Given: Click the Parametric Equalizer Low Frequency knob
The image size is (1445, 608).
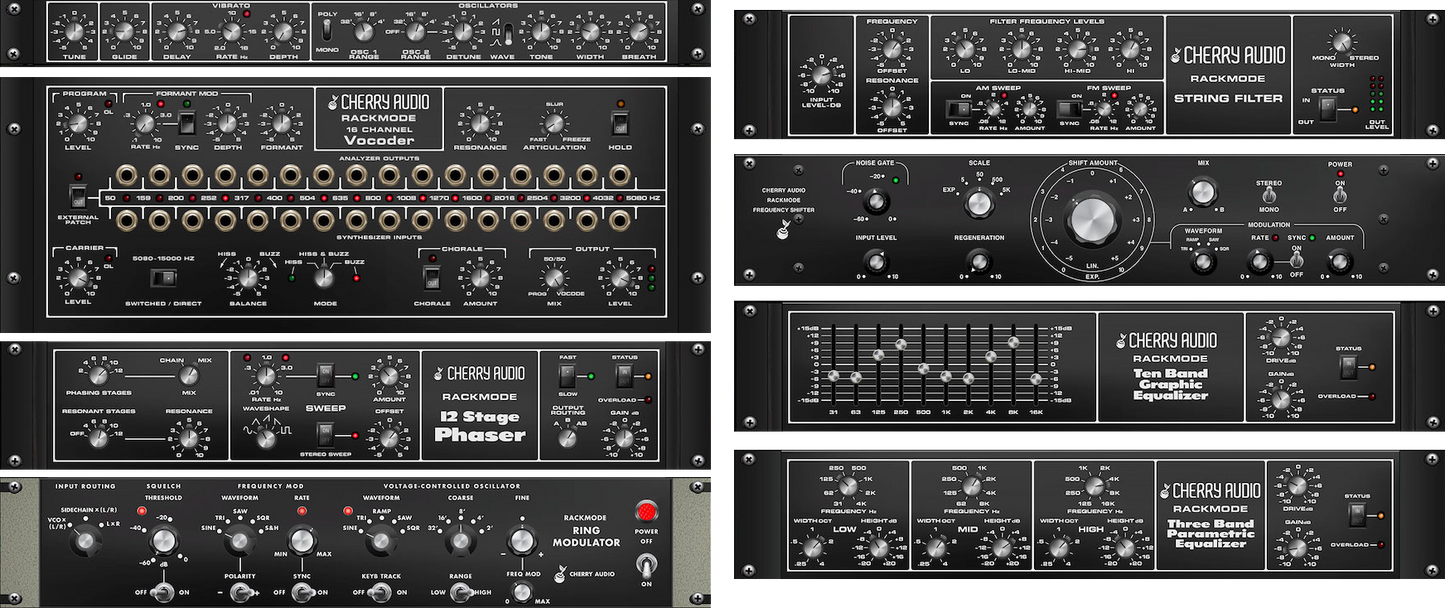Looking at the screenshot, I should 848,487.
